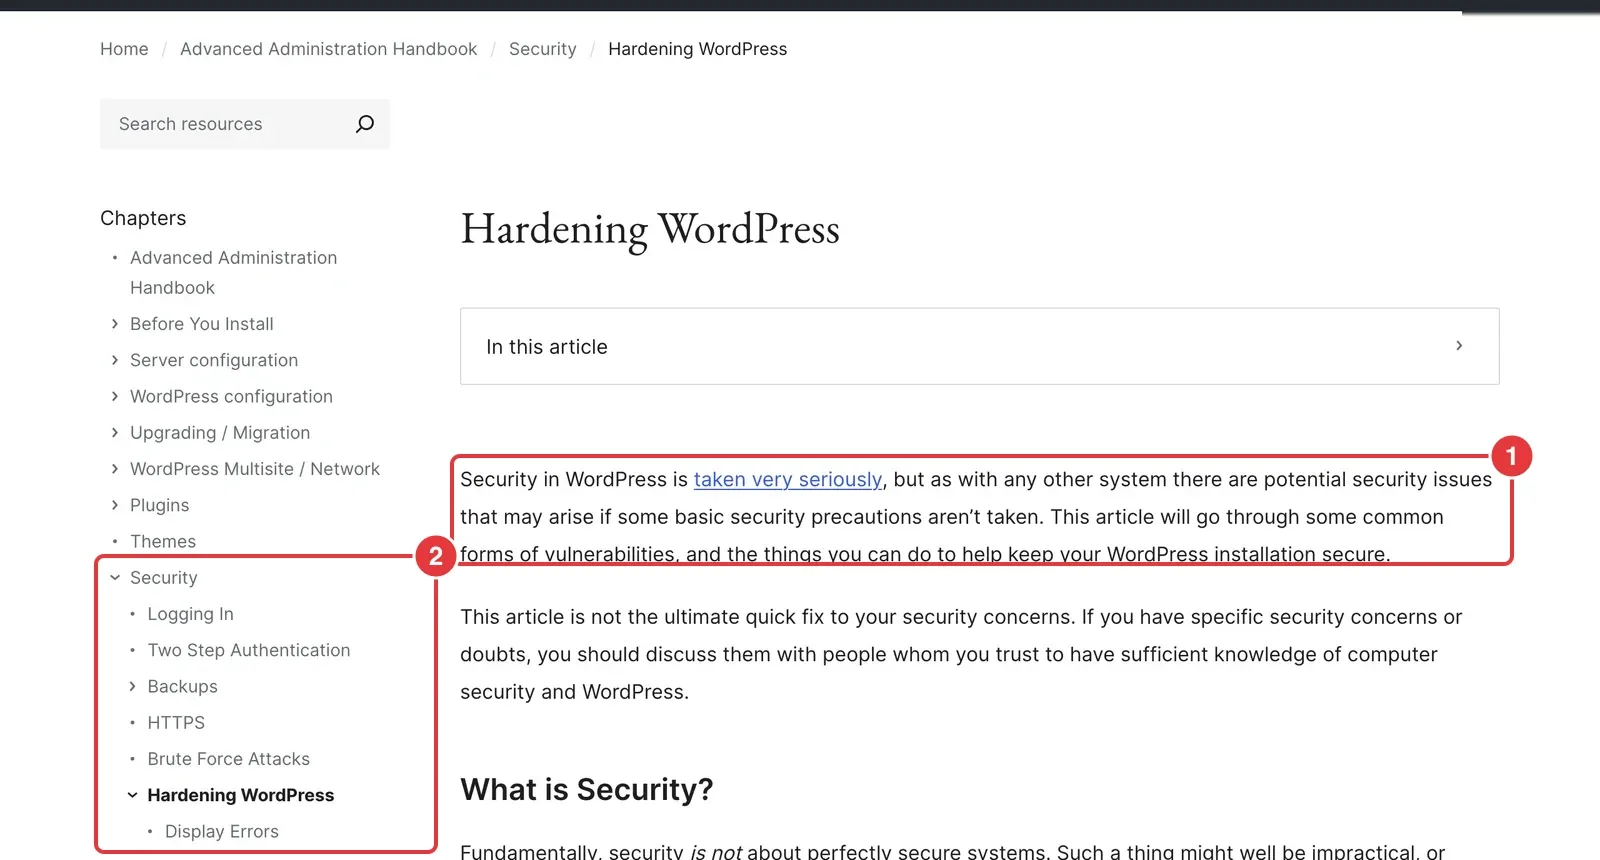Expand the In this article panel
Screen dimensions: 1600x860
pos(979,346)
